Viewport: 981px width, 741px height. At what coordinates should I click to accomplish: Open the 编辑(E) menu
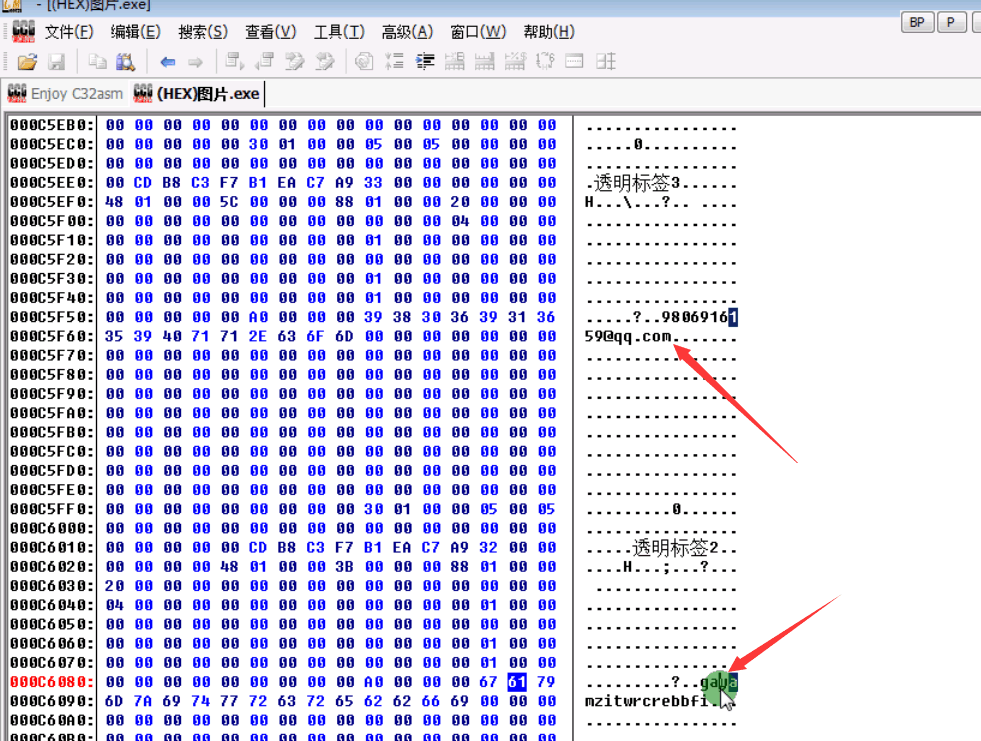[x=135, y=32]
